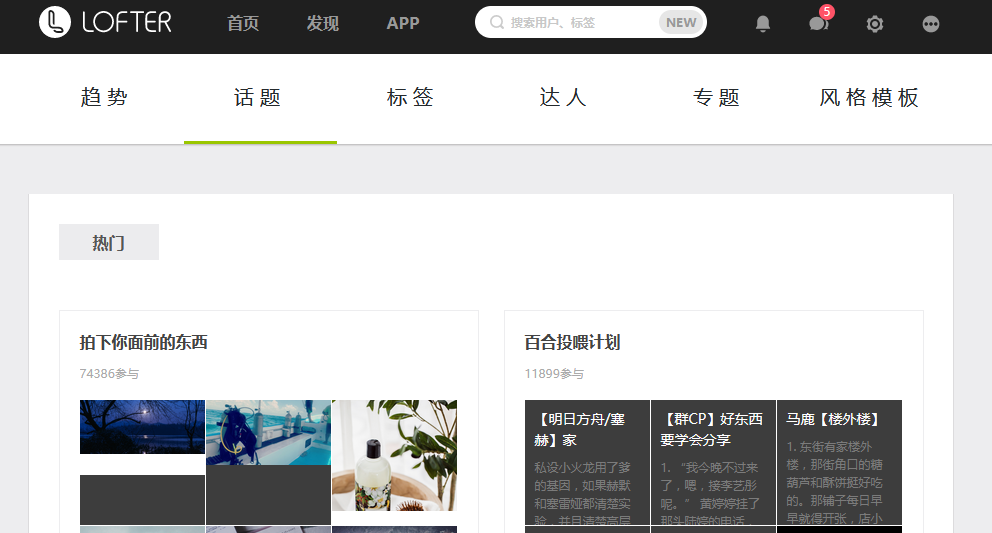
Task: Open the 达人 tab
Action: [x=563, y=97]
